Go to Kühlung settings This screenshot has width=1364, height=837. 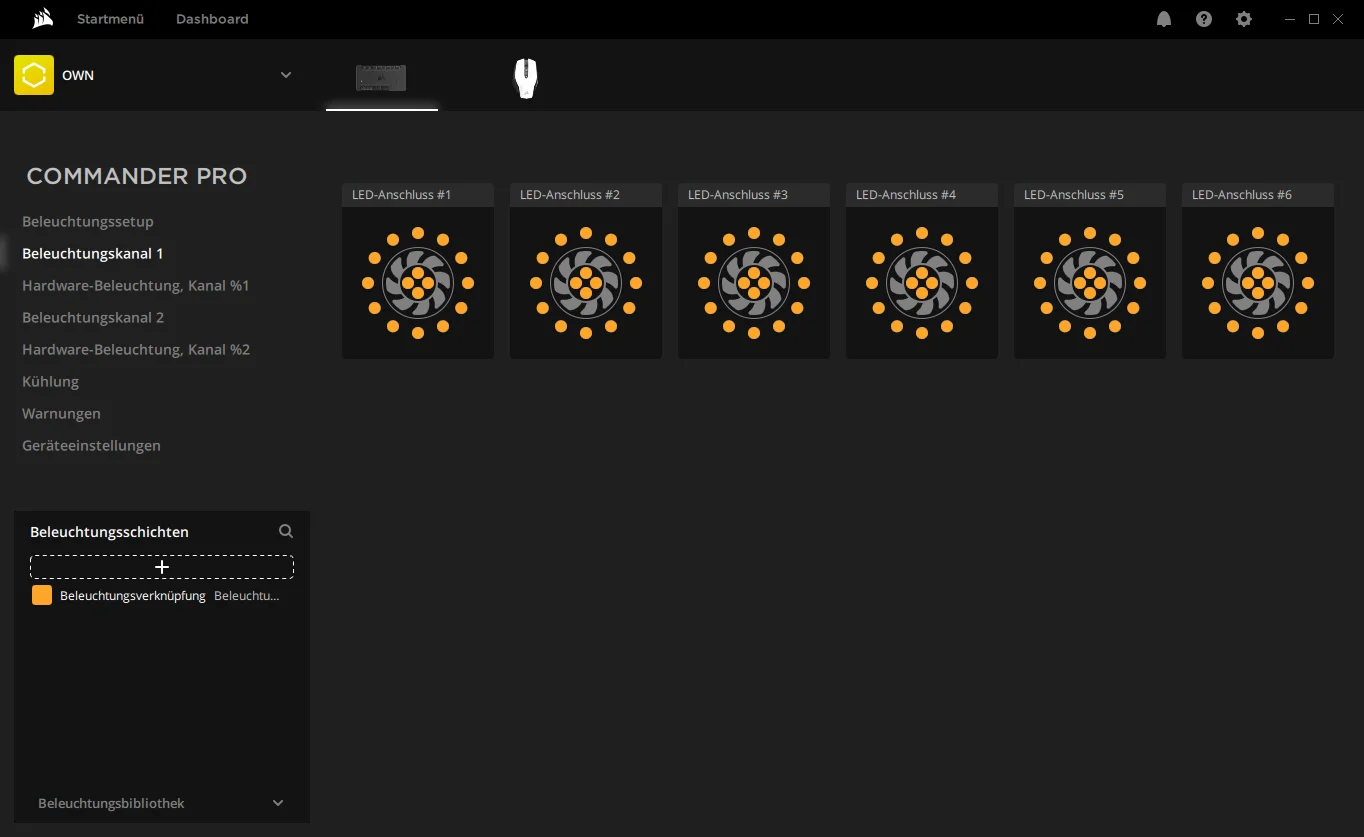coord(51,381)
